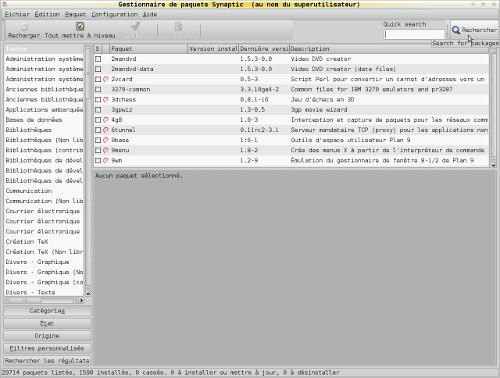Sort by Dernière version column header
Screen dimensions: 500x378
tap(264, 49)
